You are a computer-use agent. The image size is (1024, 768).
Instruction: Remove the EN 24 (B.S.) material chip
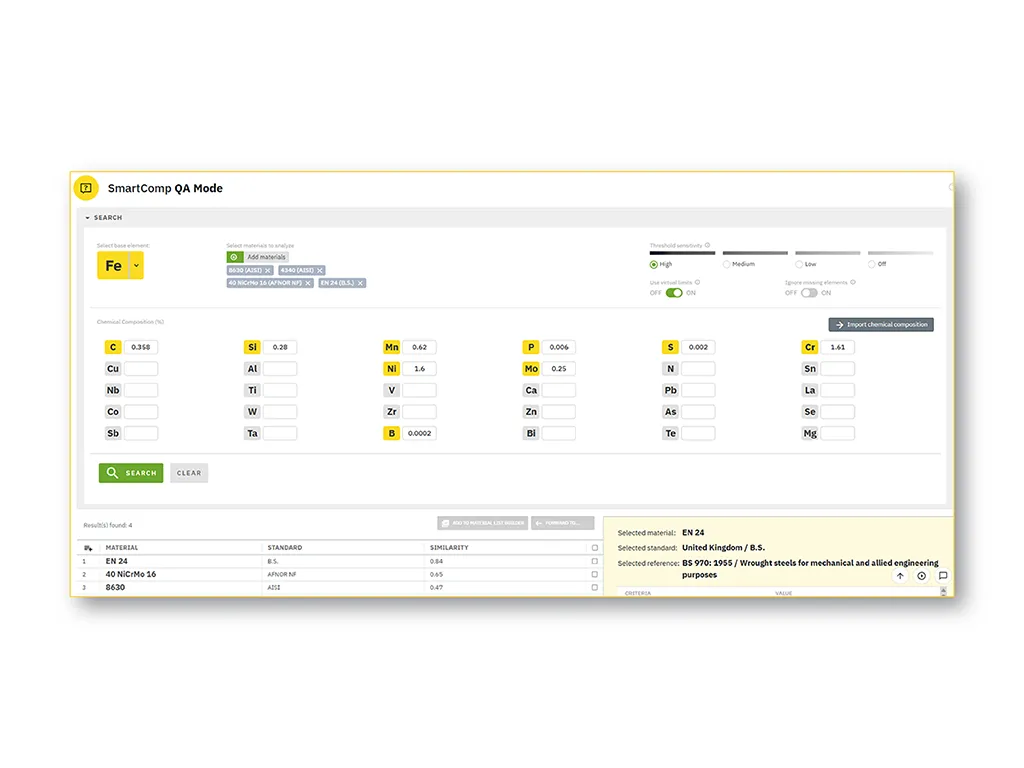pos(360,283)
